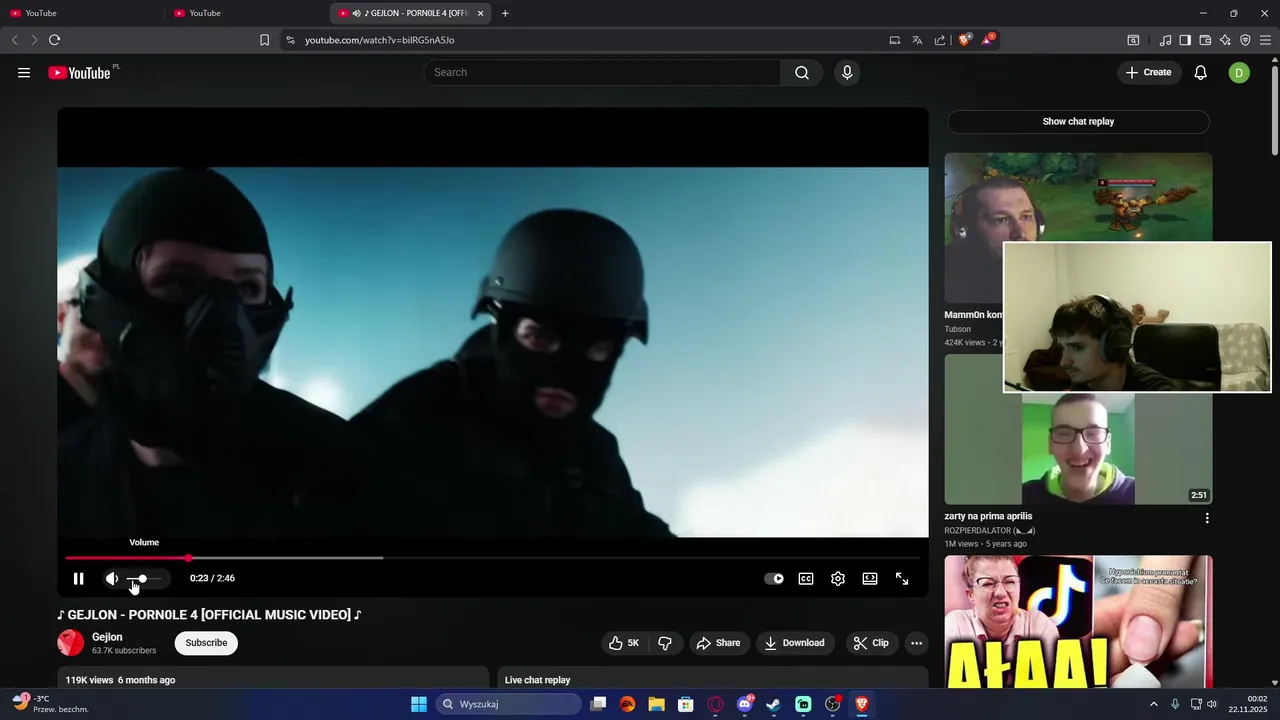Go back in browser history
Image resolution: width=1280 pixels, height=720 pixels.
[x=14, y=40]
